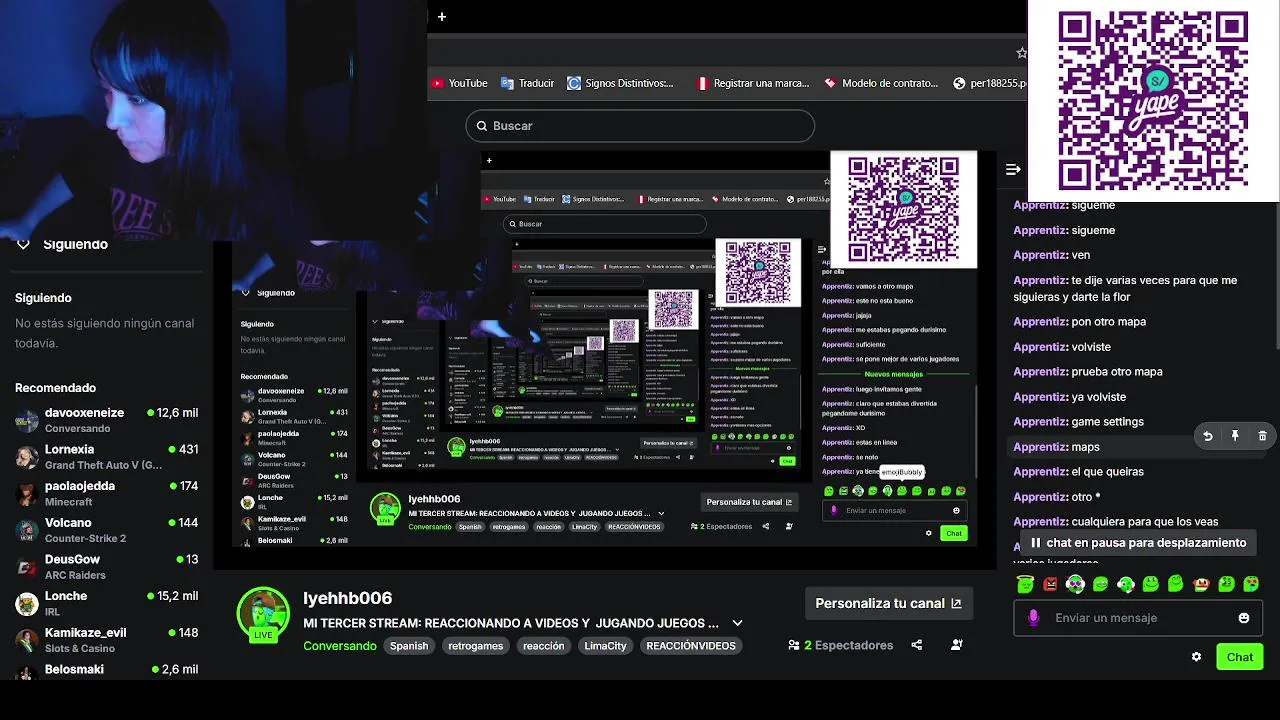Click the green Chat send button

[1239, 657]
